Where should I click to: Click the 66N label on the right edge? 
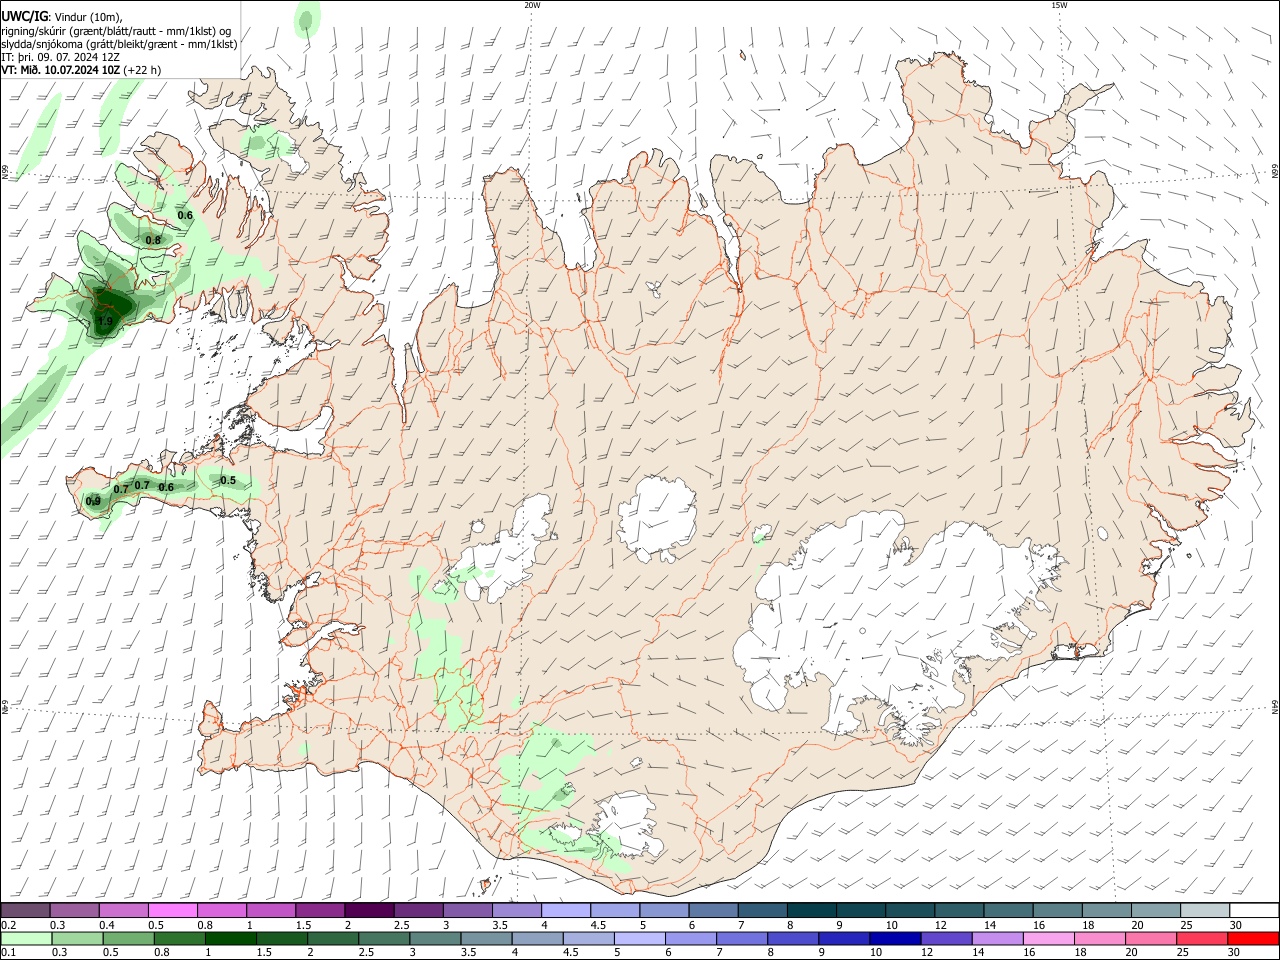click(x=1275, y=172)
